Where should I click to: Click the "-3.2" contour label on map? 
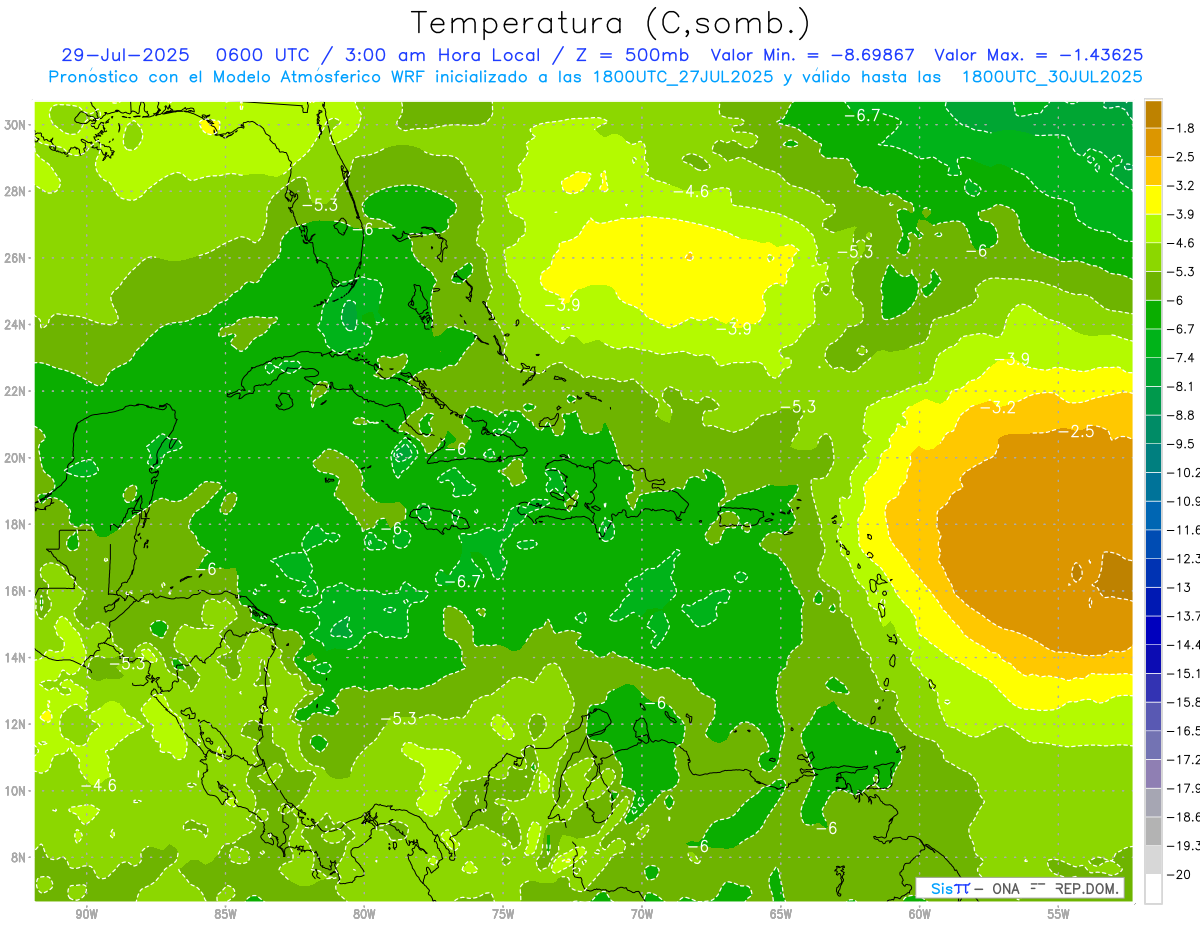pyautogui.click(x=998, y=408)
